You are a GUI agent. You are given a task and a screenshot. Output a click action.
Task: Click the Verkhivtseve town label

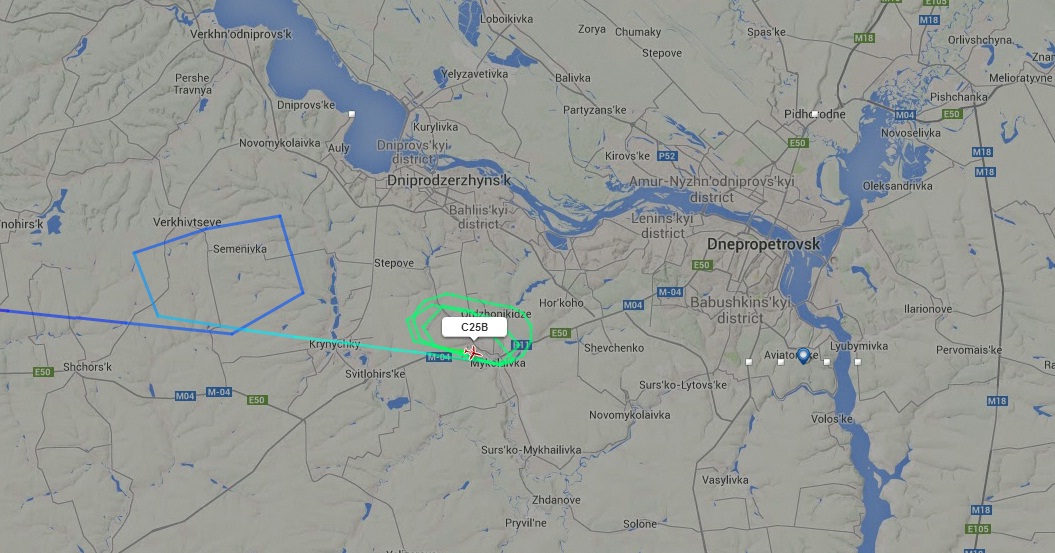coord(187,222)
